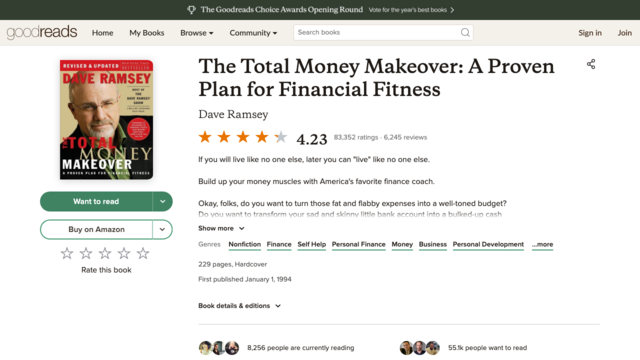This screenshot has height=360, width=640.
Task: Open the Want to read shelf dropdown arrow
Action: pyautogui.click(x=162, y=202)
